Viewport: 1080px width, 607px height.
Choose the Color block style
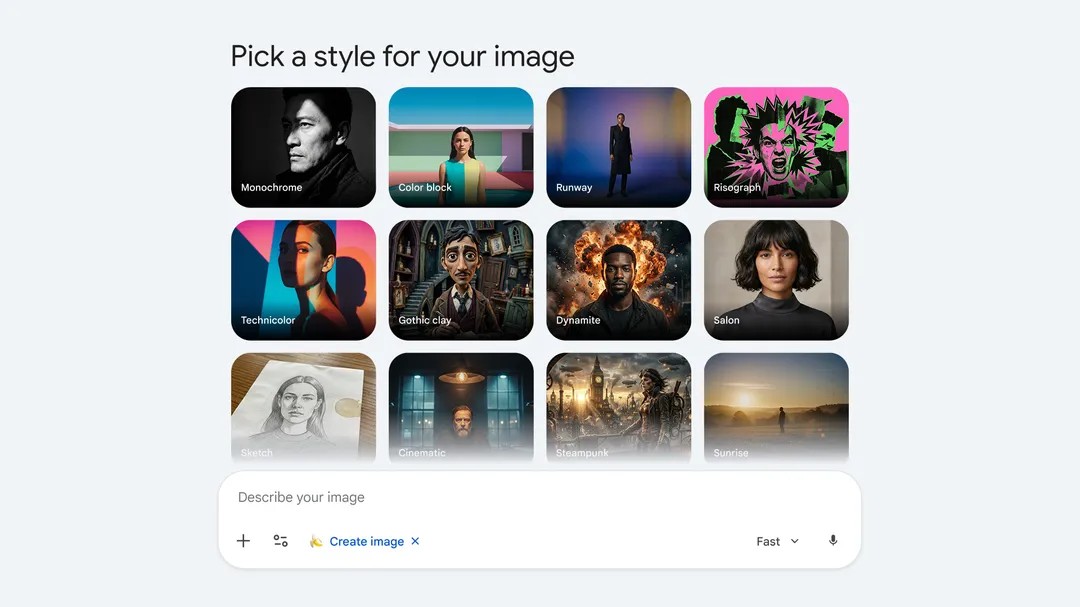[461, 147]
